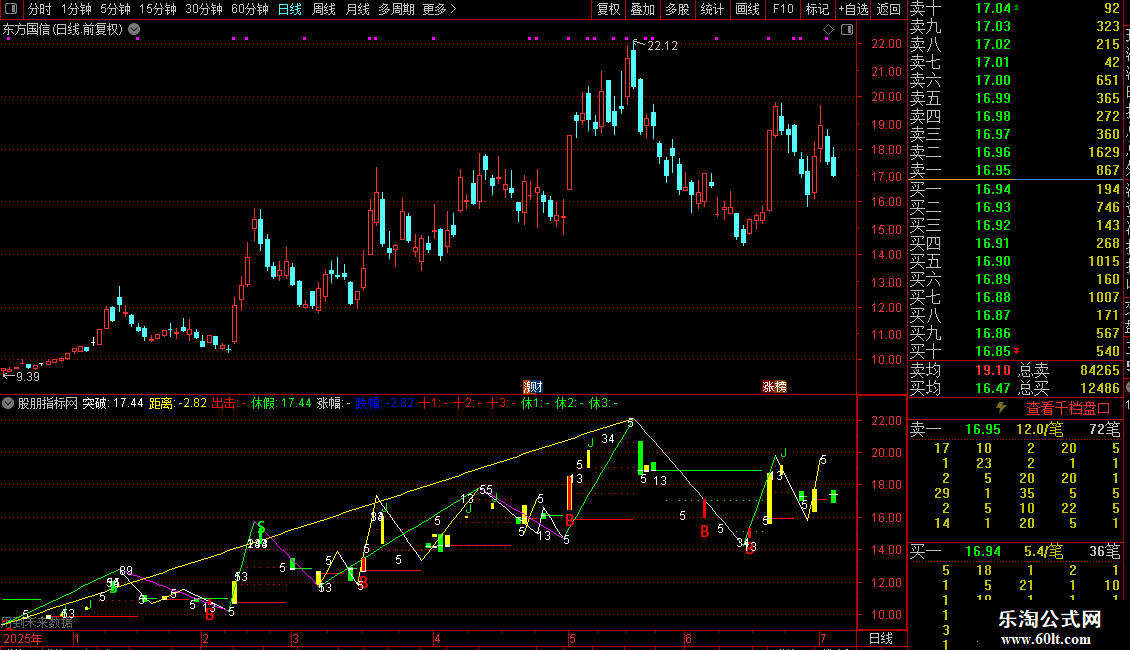
Task: Toggle the sidebar panel icon at top-left
Action: [11, 9]
